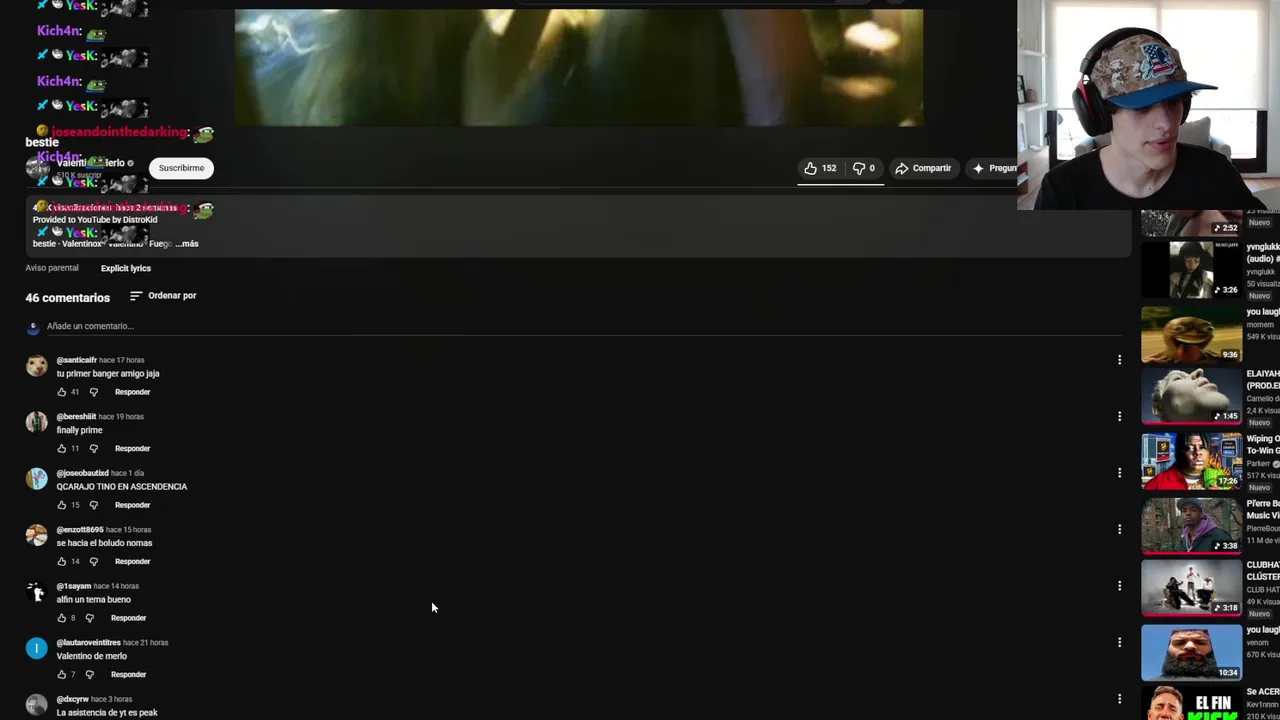This screenshot has width=1280, height=720.
Task: Open @1sayam's profile avatar
Action: tap(36, 592)
